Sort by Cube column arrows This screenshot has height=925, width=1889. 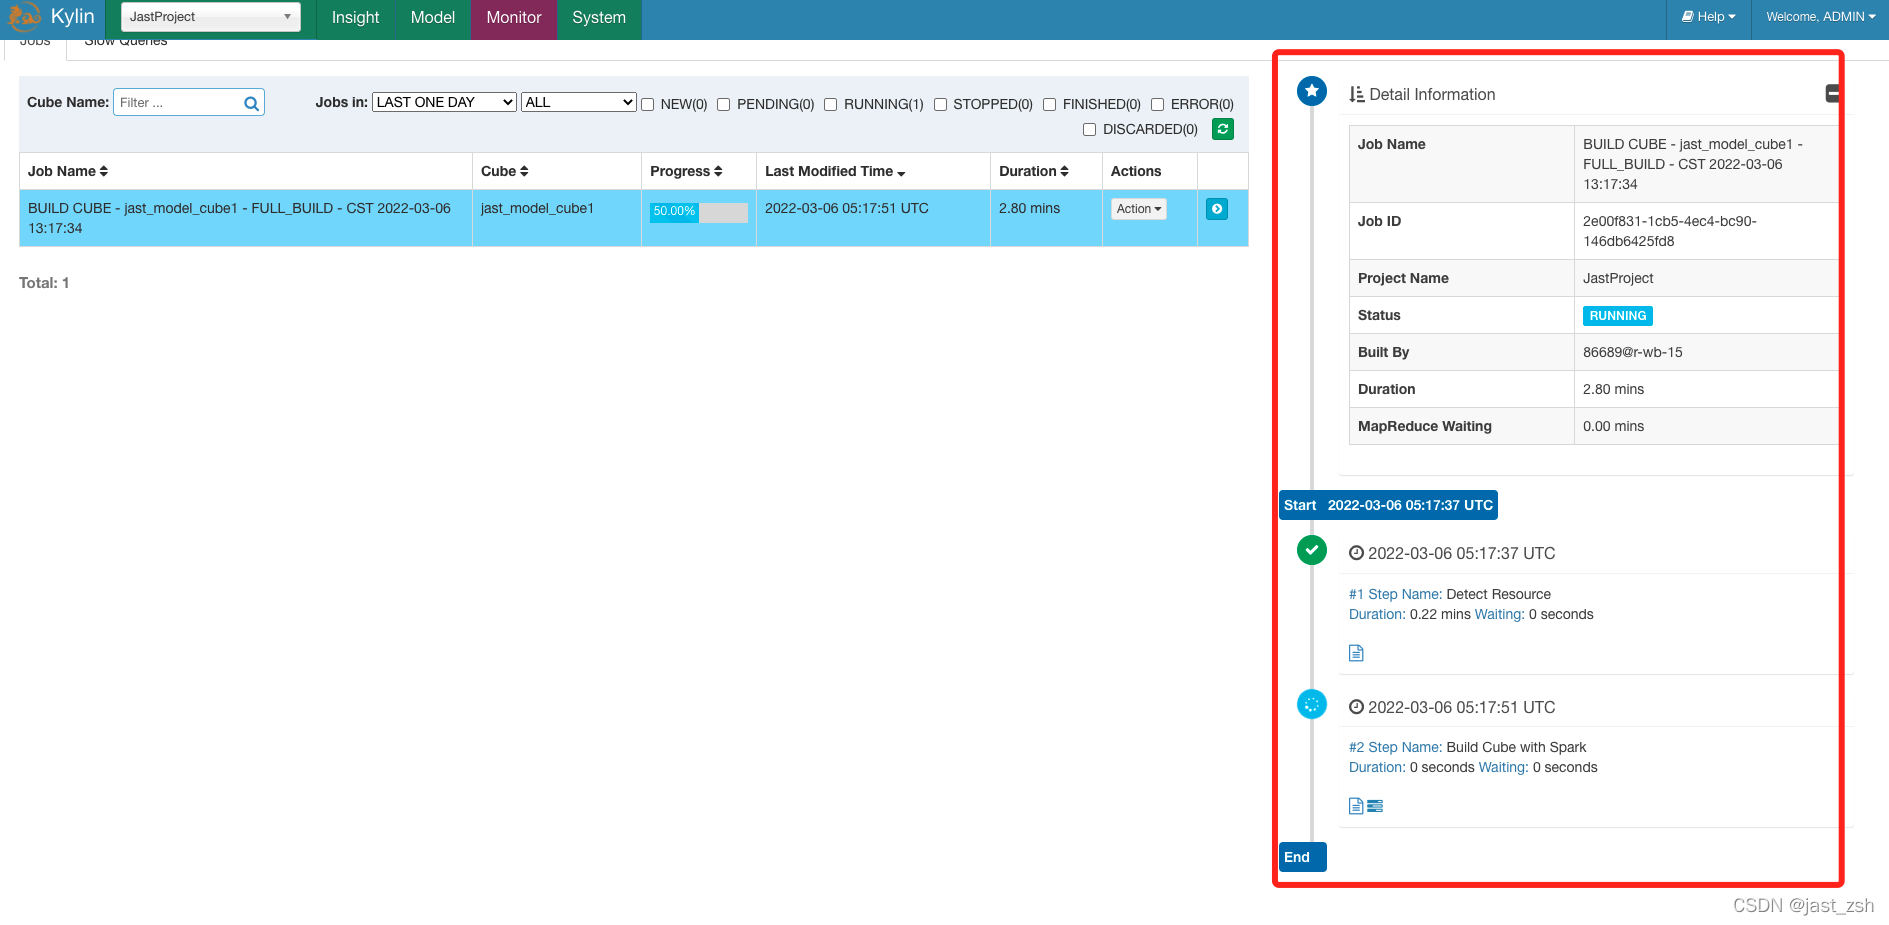coord(524,172)
